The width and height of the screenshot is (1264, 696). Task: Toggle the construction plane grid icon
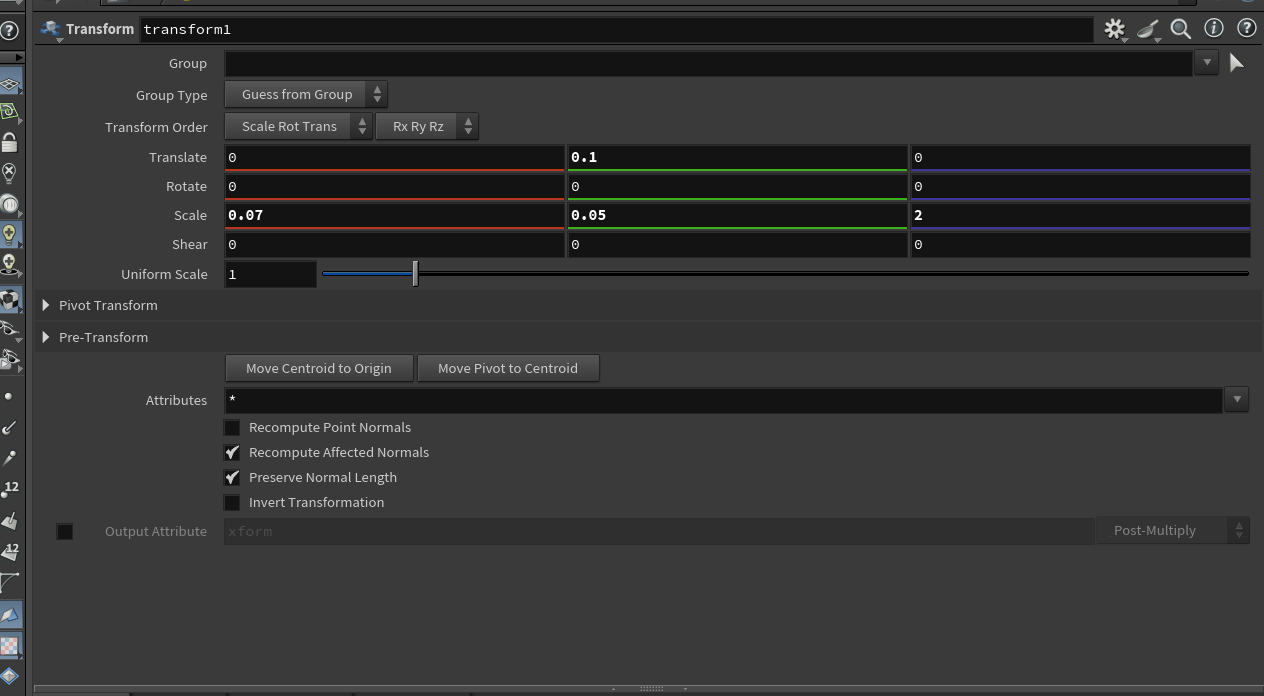click(x=10, y=84)
